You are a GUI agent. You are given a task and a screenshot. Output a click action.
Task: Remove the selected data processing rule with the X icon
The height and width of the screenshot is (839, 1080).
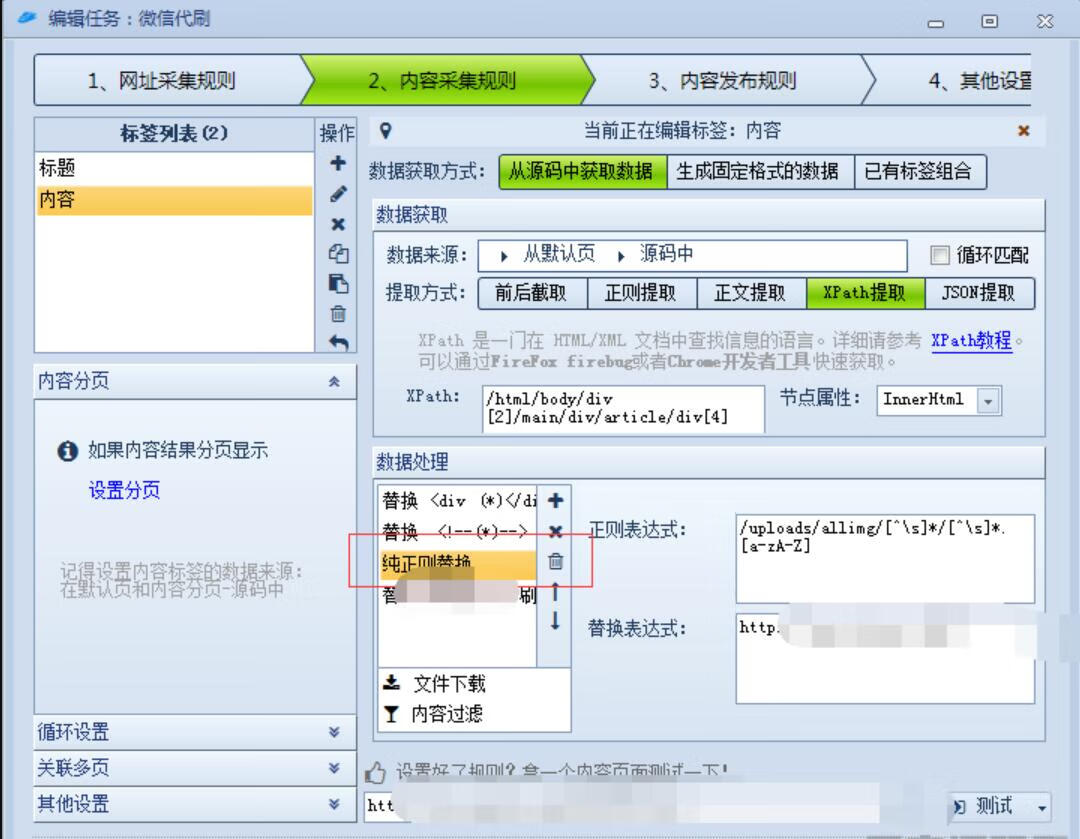(x=555, y=531)
